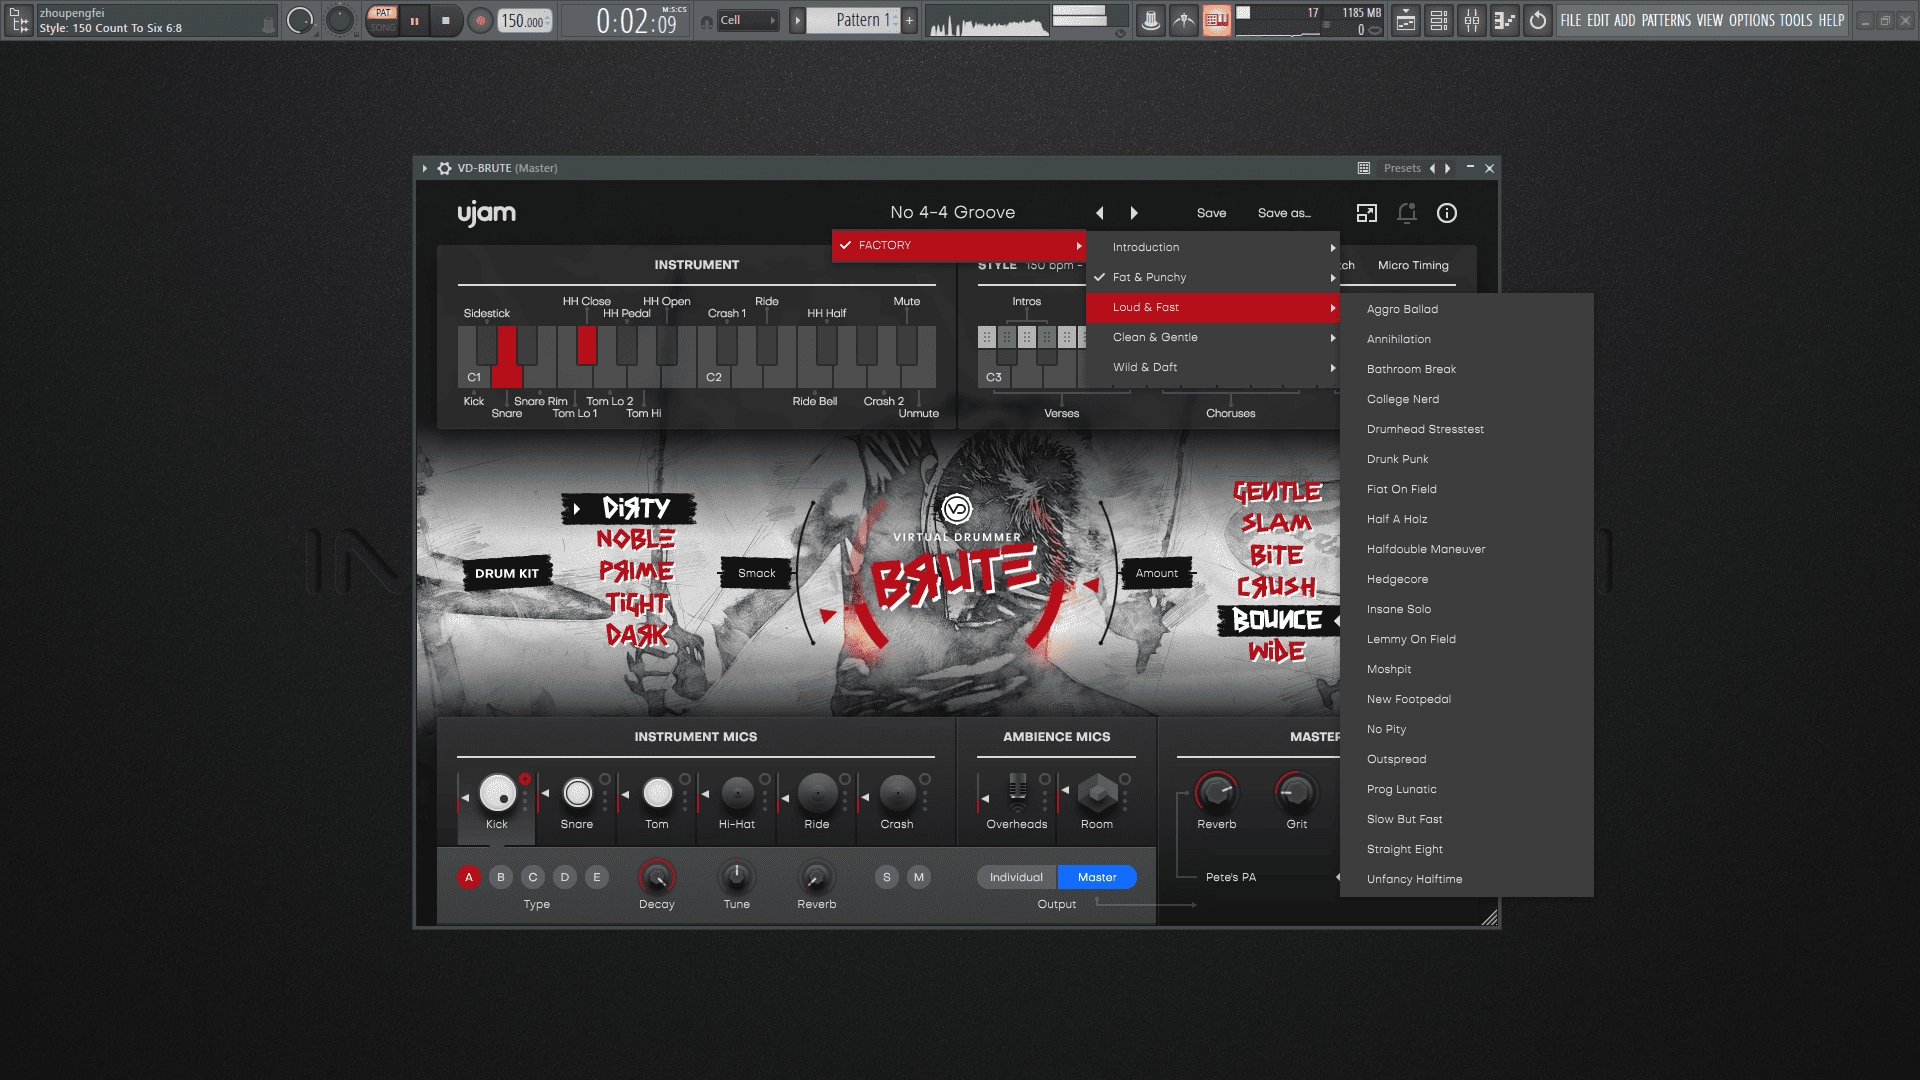
Task: Click the ujam notification bell icon
Action: [x=1407, y=213]
